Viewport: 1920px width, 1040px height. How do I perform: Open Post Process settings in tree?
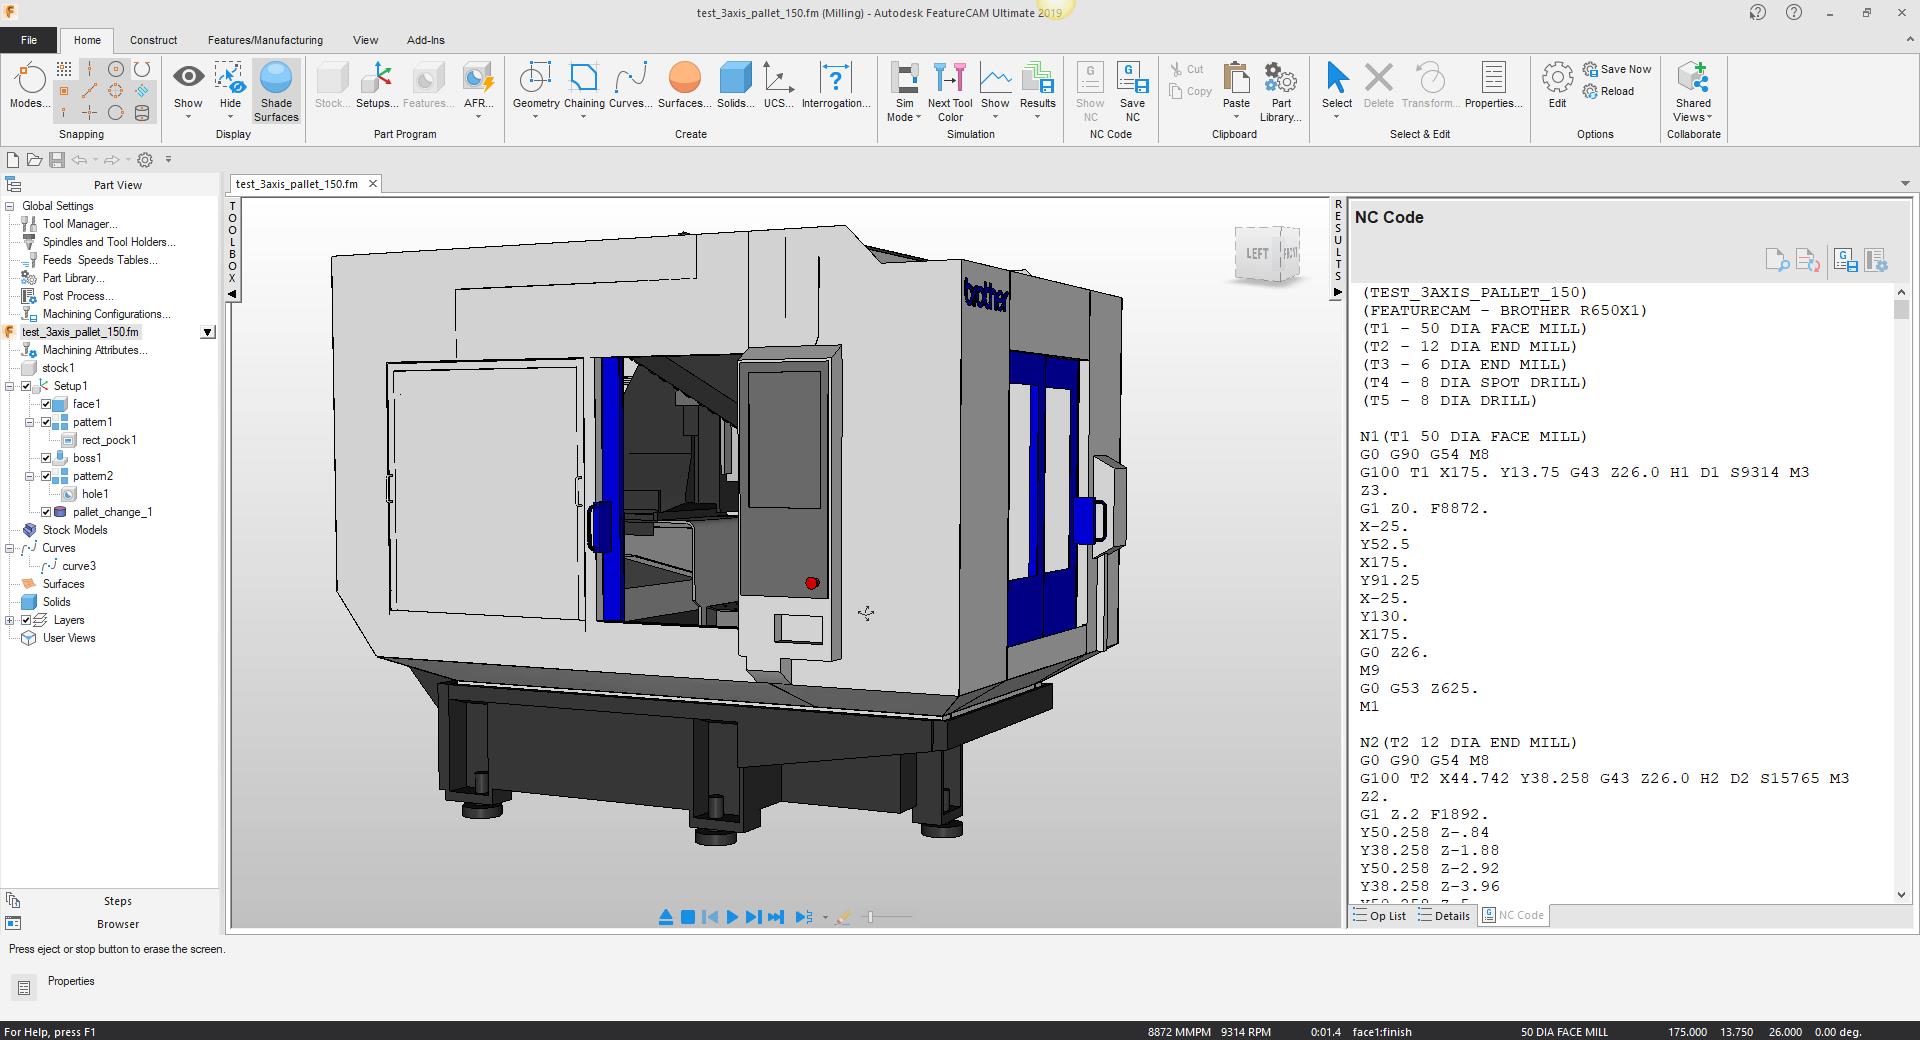click(x=78, y=296)
